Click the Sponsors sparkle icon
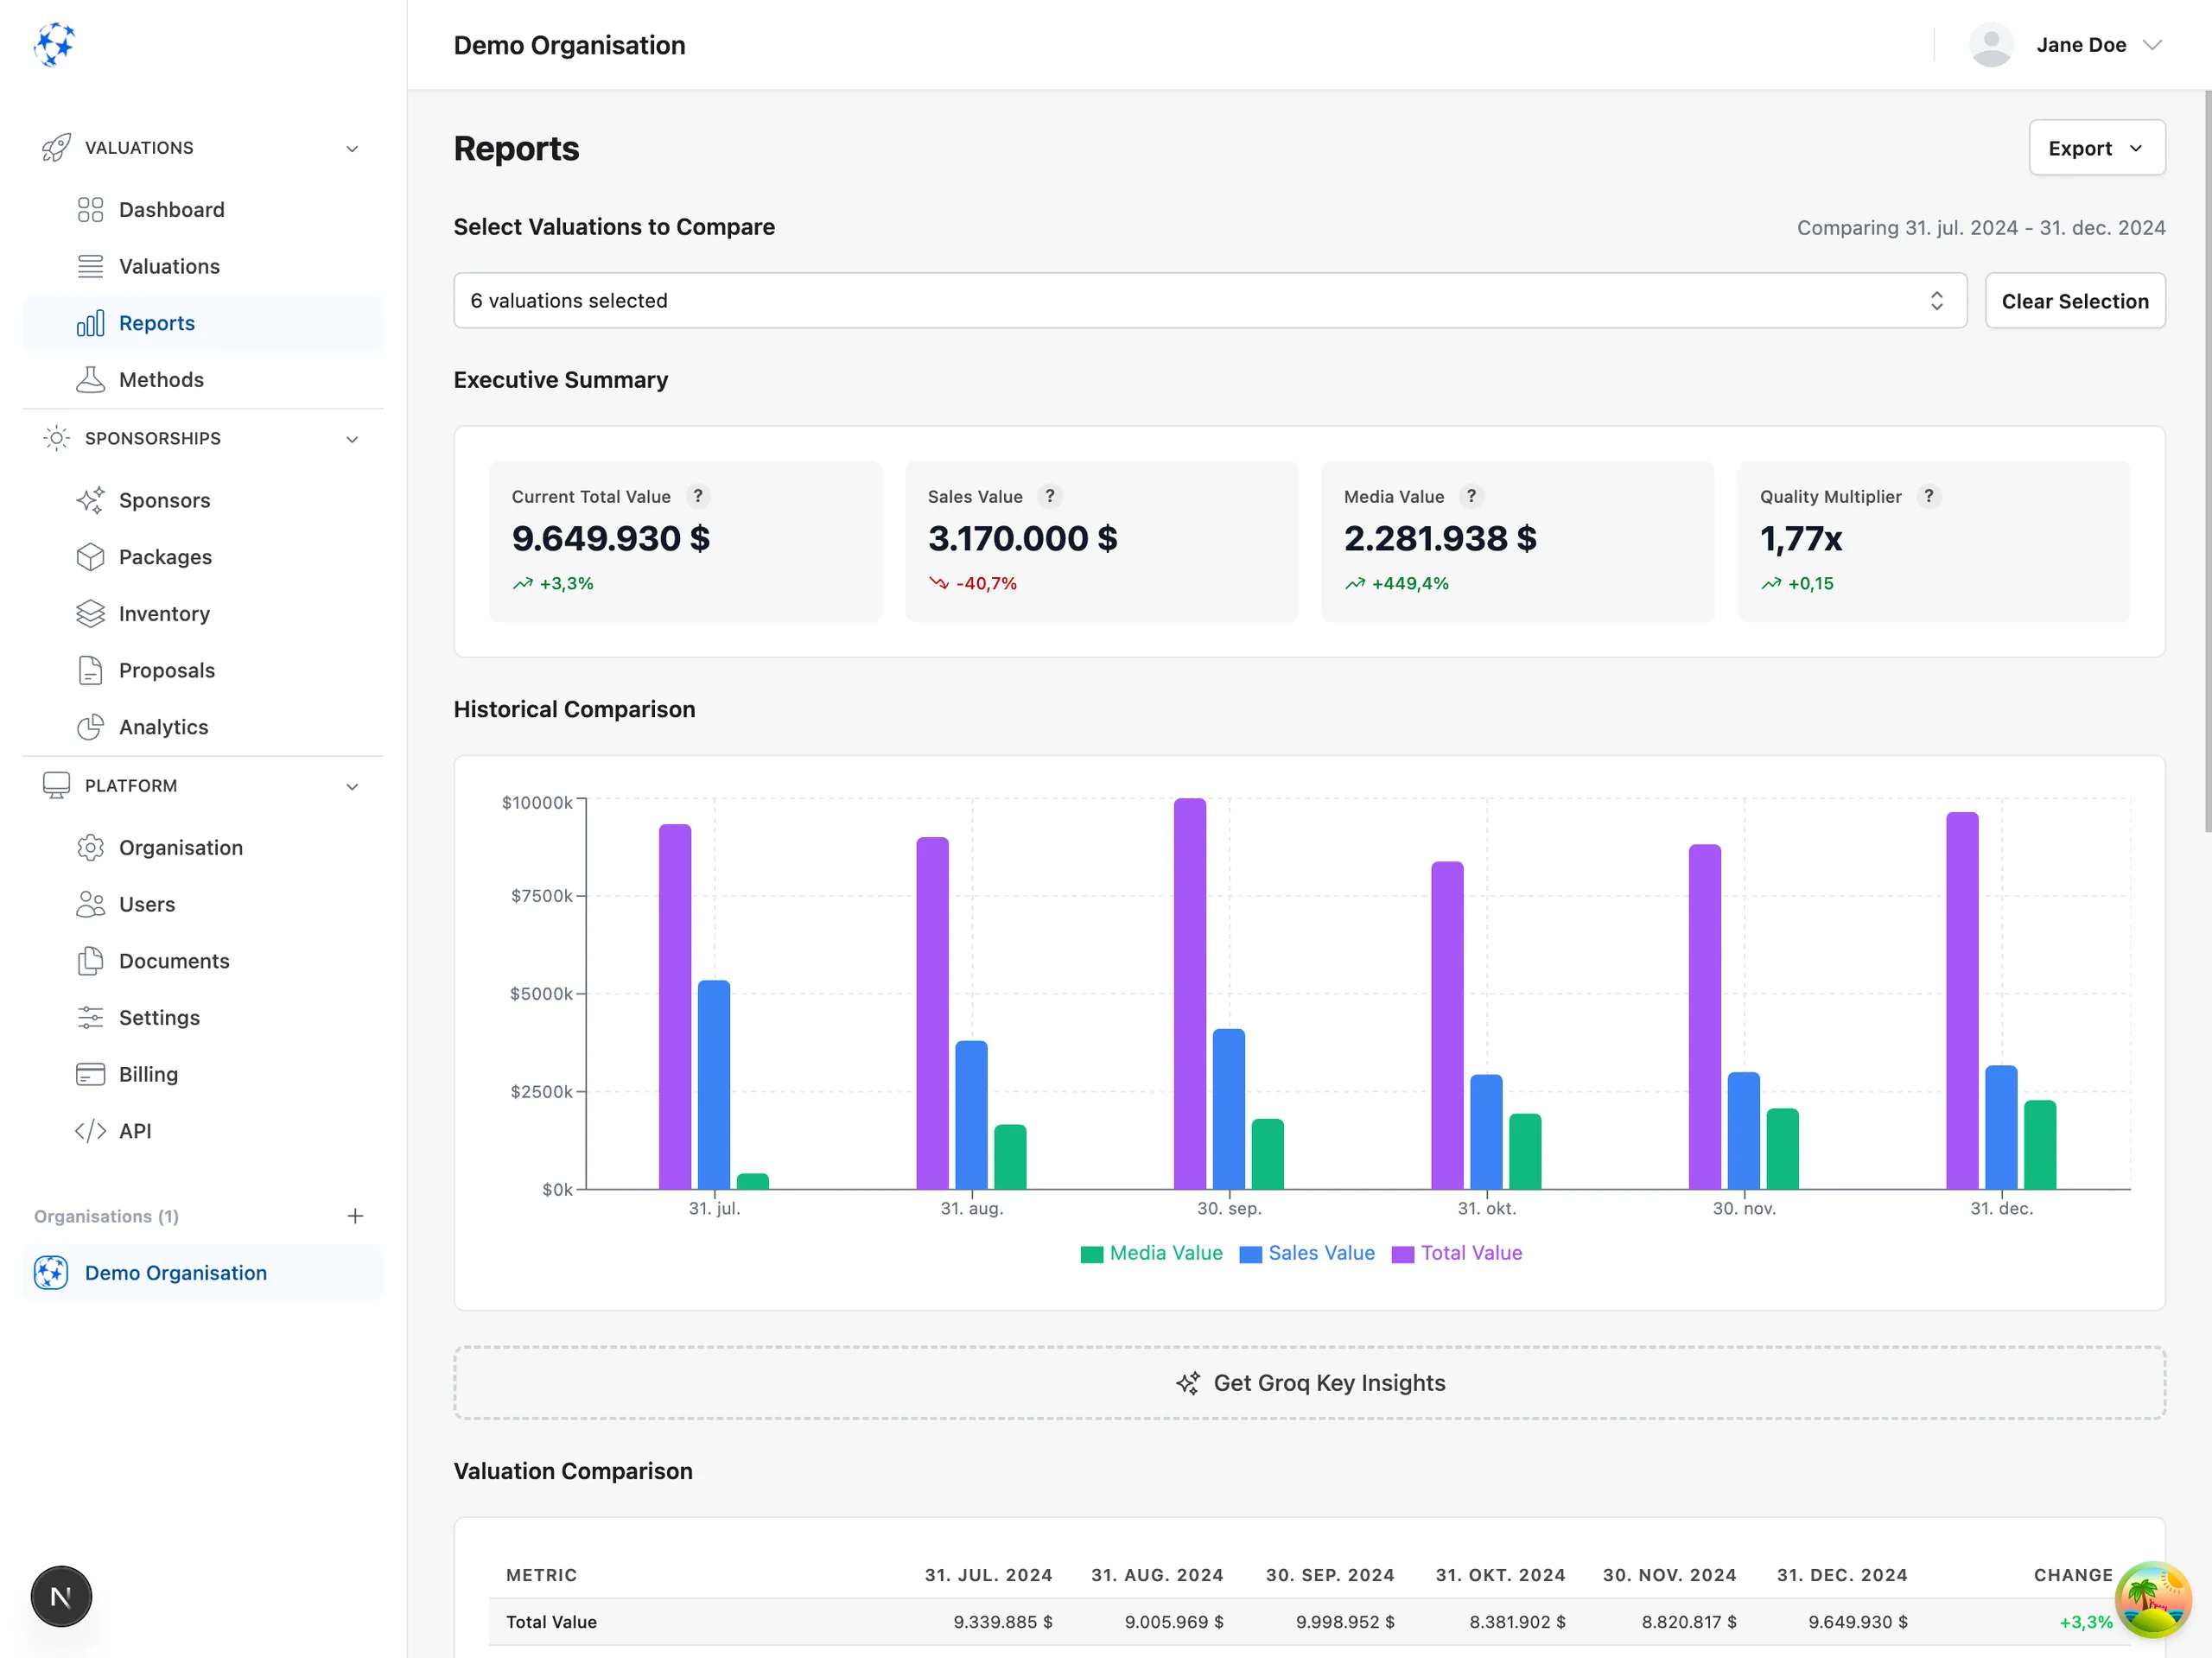The width and height of the screenshot is (2212, 1658). pos(90,500)
